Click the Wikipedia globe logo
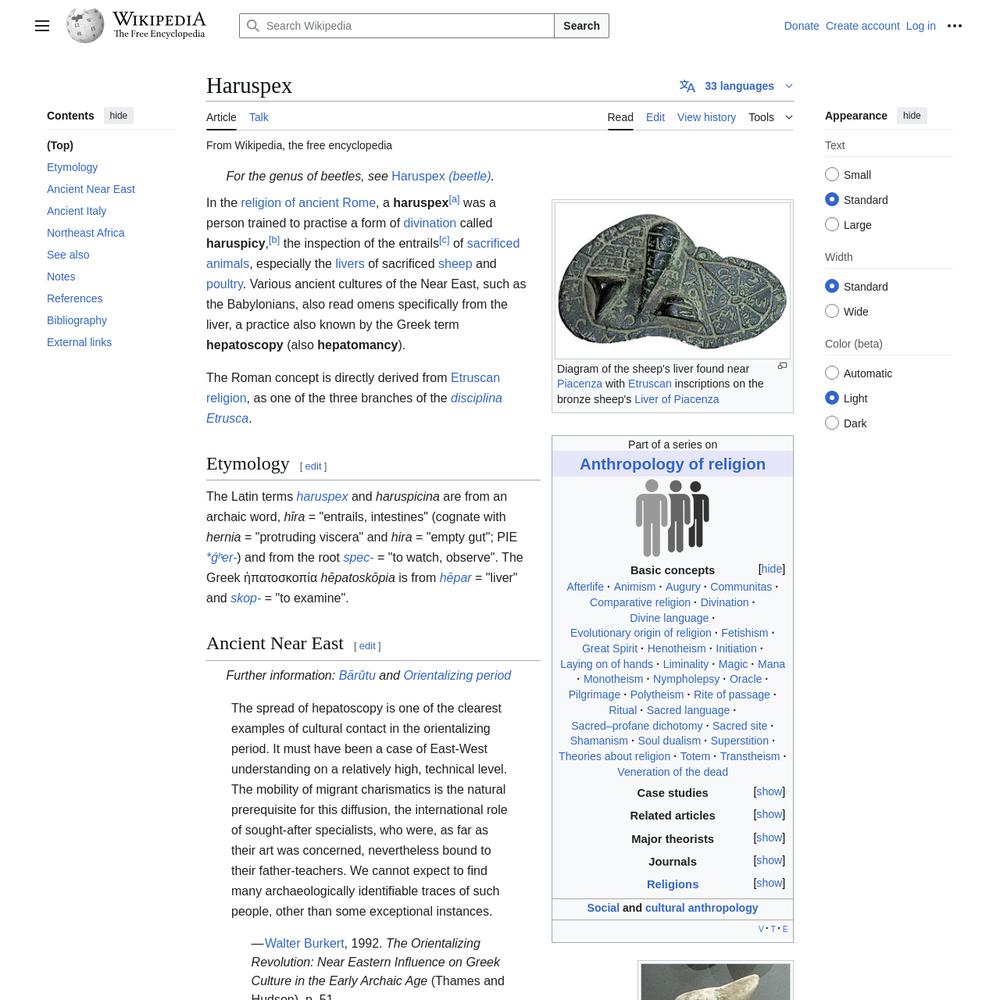 85,26
